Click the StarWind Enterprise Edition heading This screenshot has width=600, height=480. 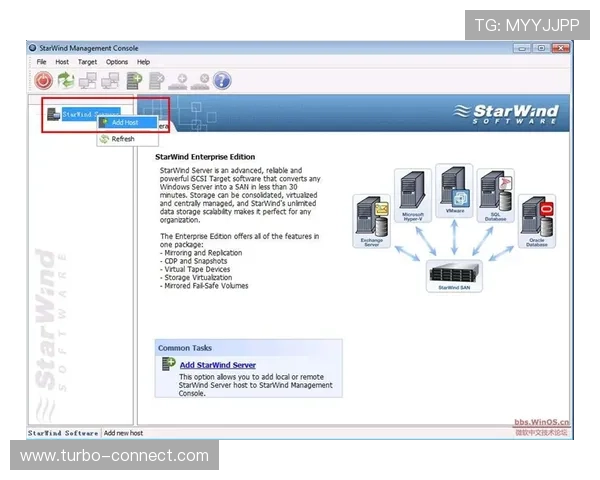(x=205, y=157)
